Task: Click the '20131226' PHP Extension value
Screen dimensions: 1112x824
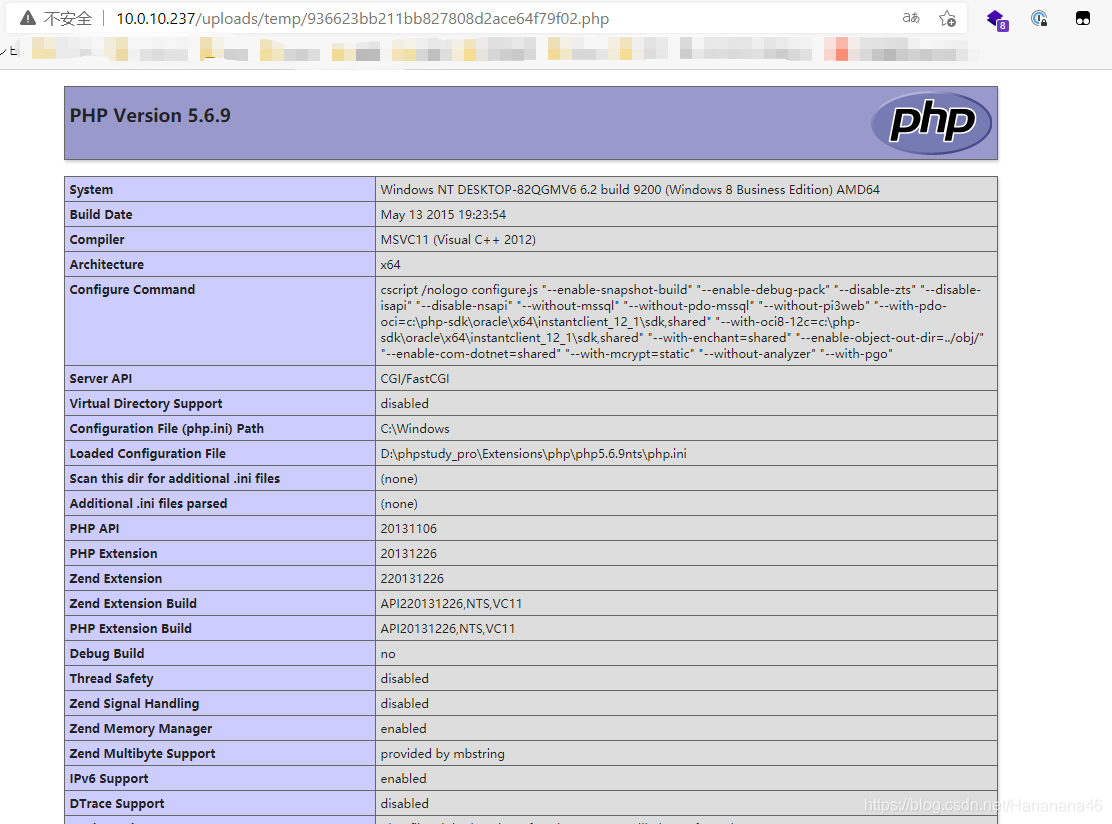Action: pyautogui.click(x=408, y=553)
